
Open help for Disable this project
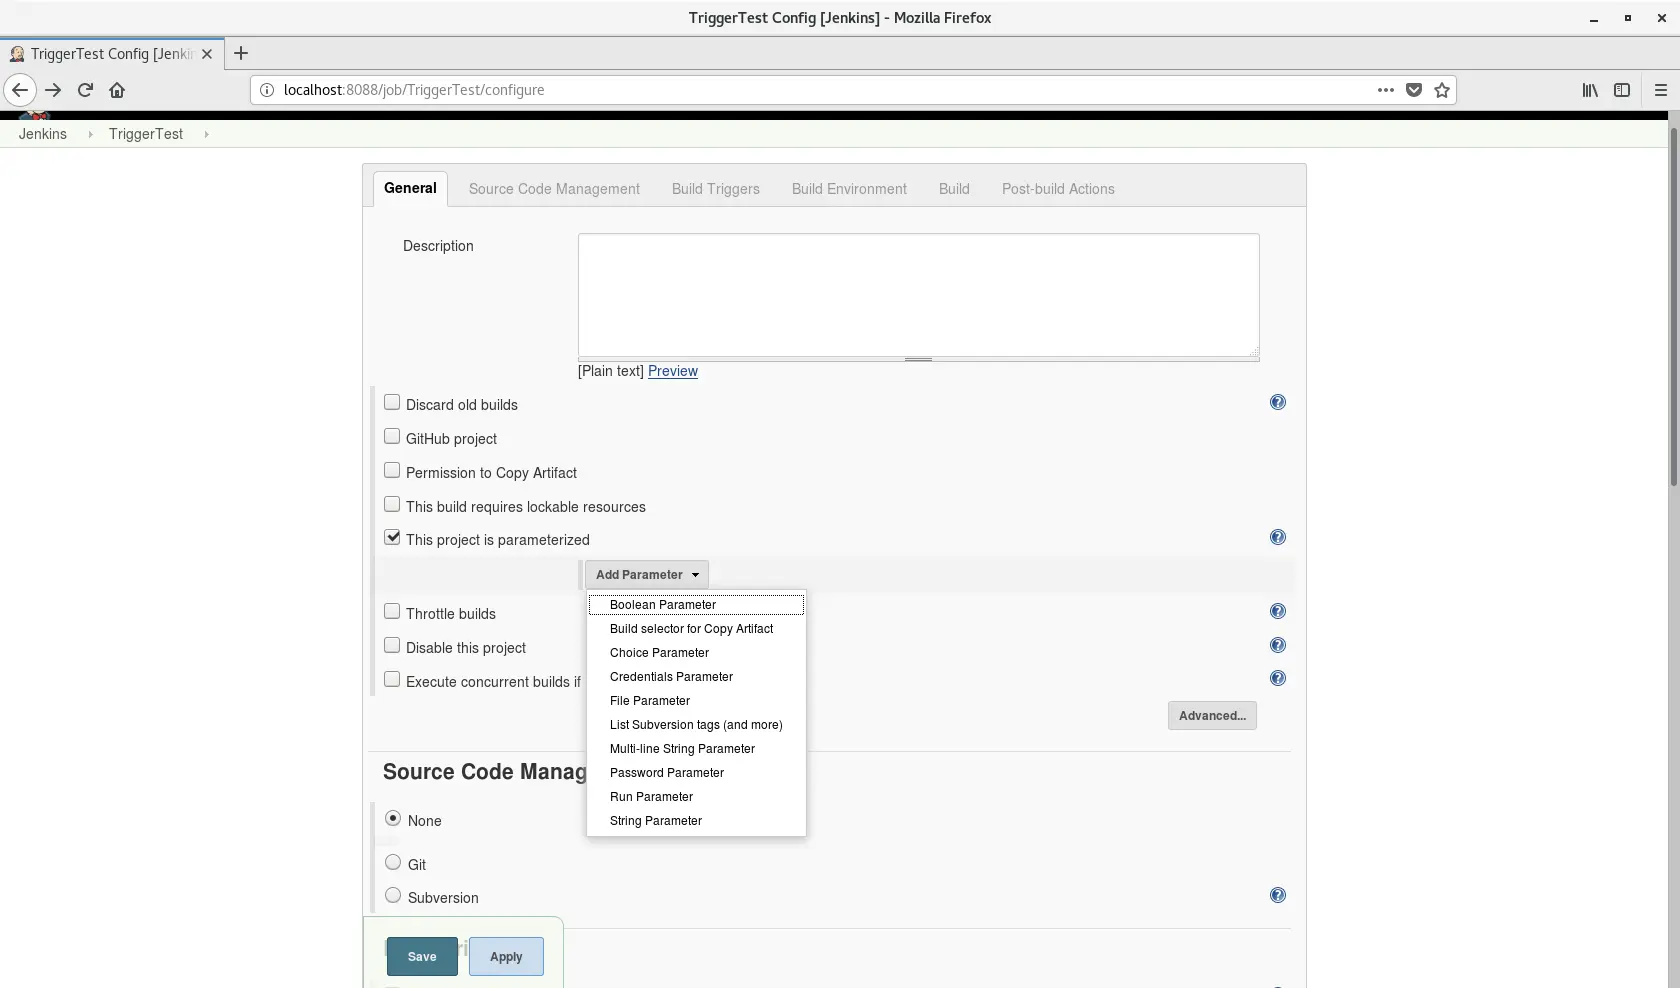pos(1278,645)
